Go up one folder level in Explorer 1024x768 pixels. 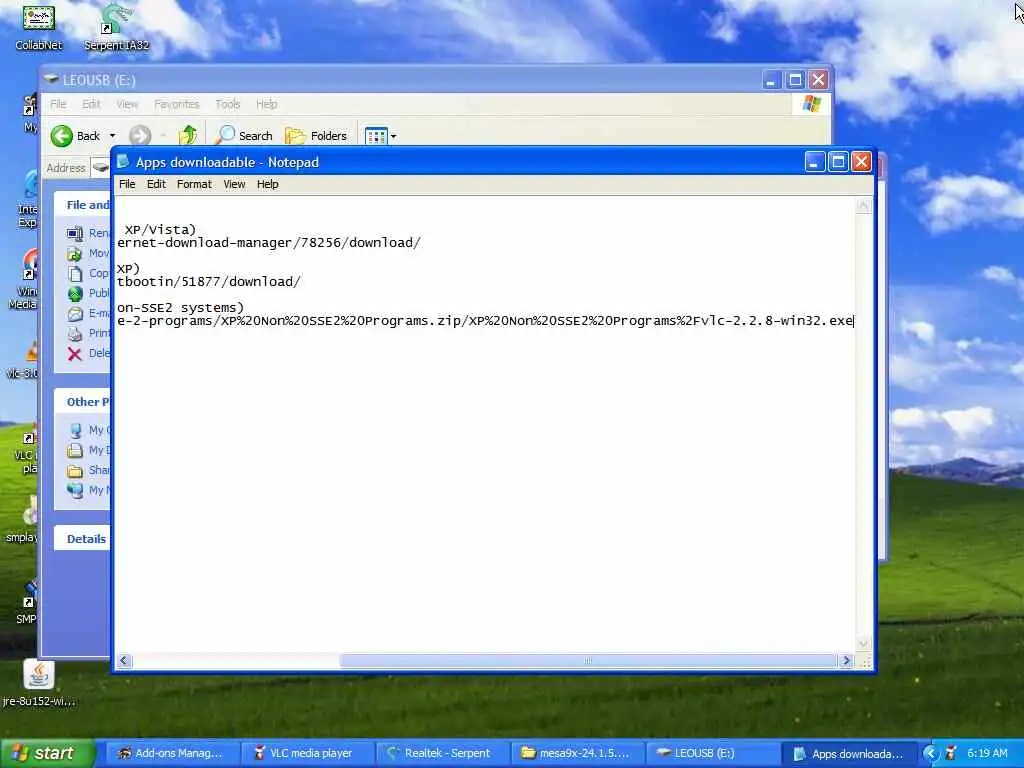(x=188, y=135)
